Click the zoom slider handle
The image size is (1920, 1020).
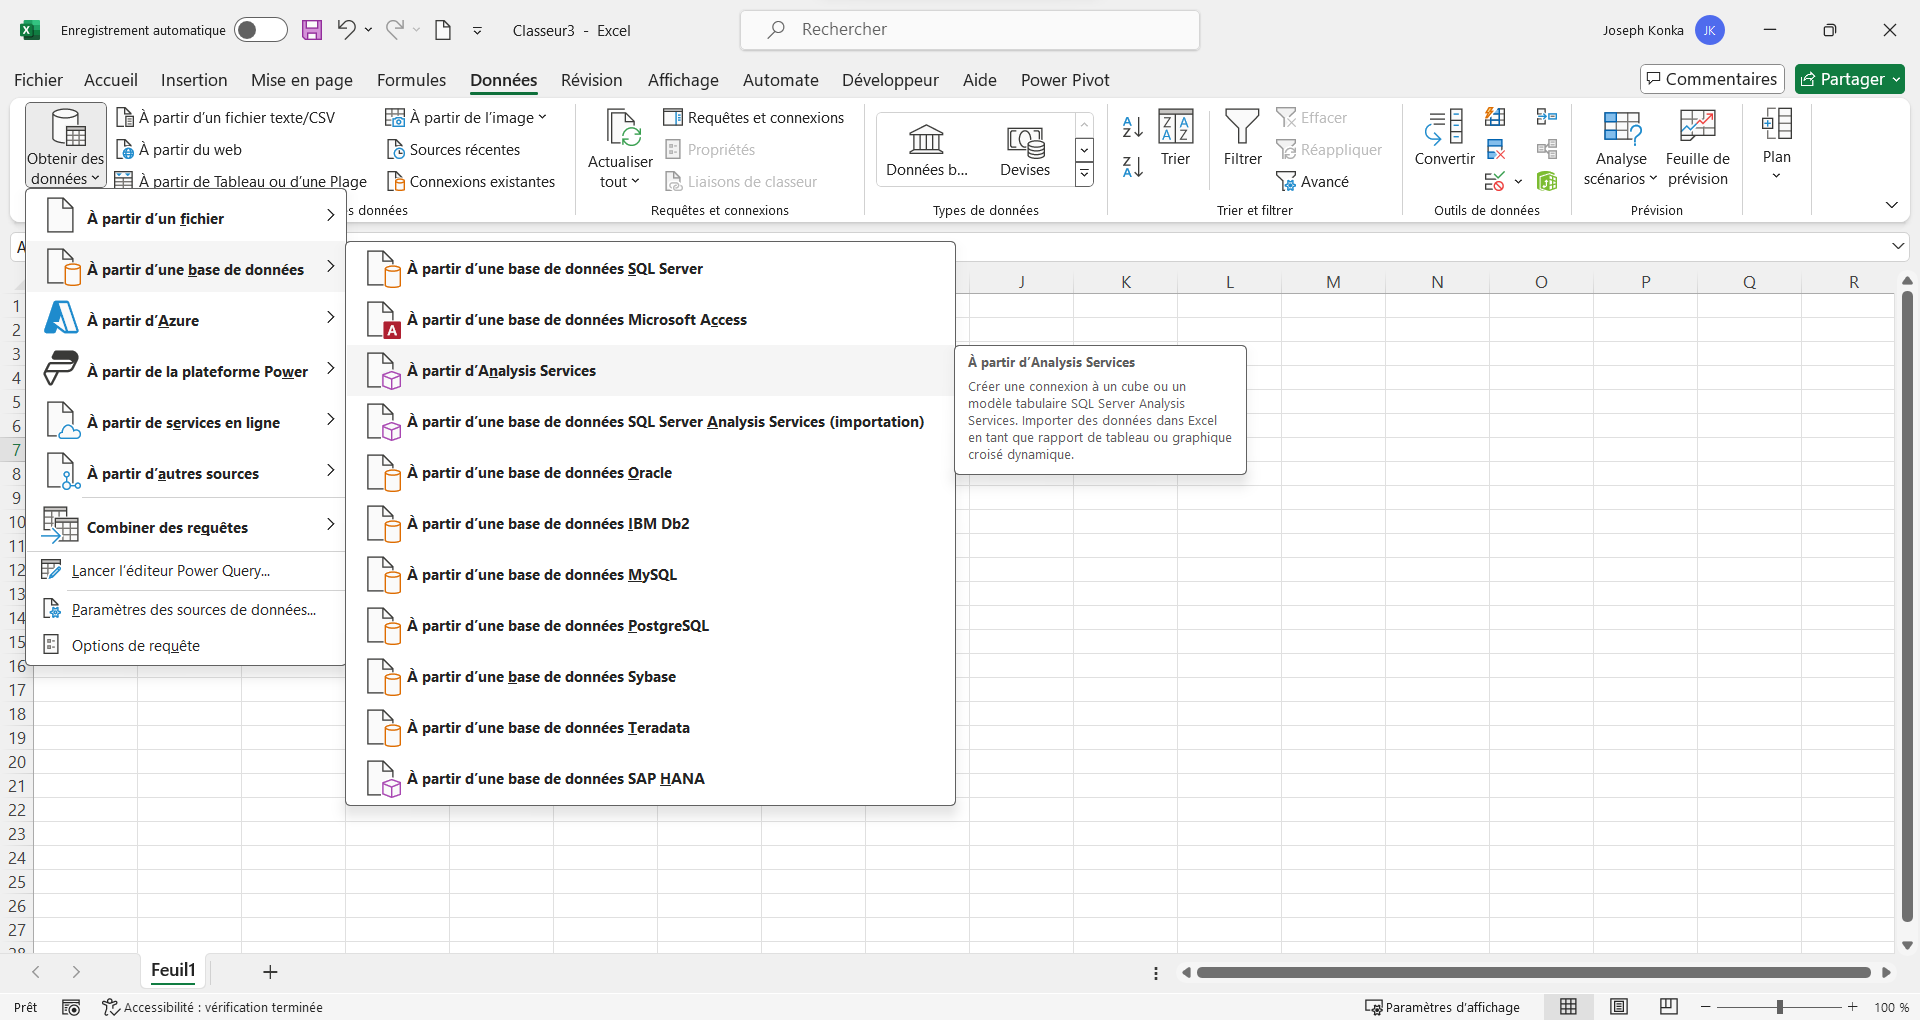tap(1779, 1007)
